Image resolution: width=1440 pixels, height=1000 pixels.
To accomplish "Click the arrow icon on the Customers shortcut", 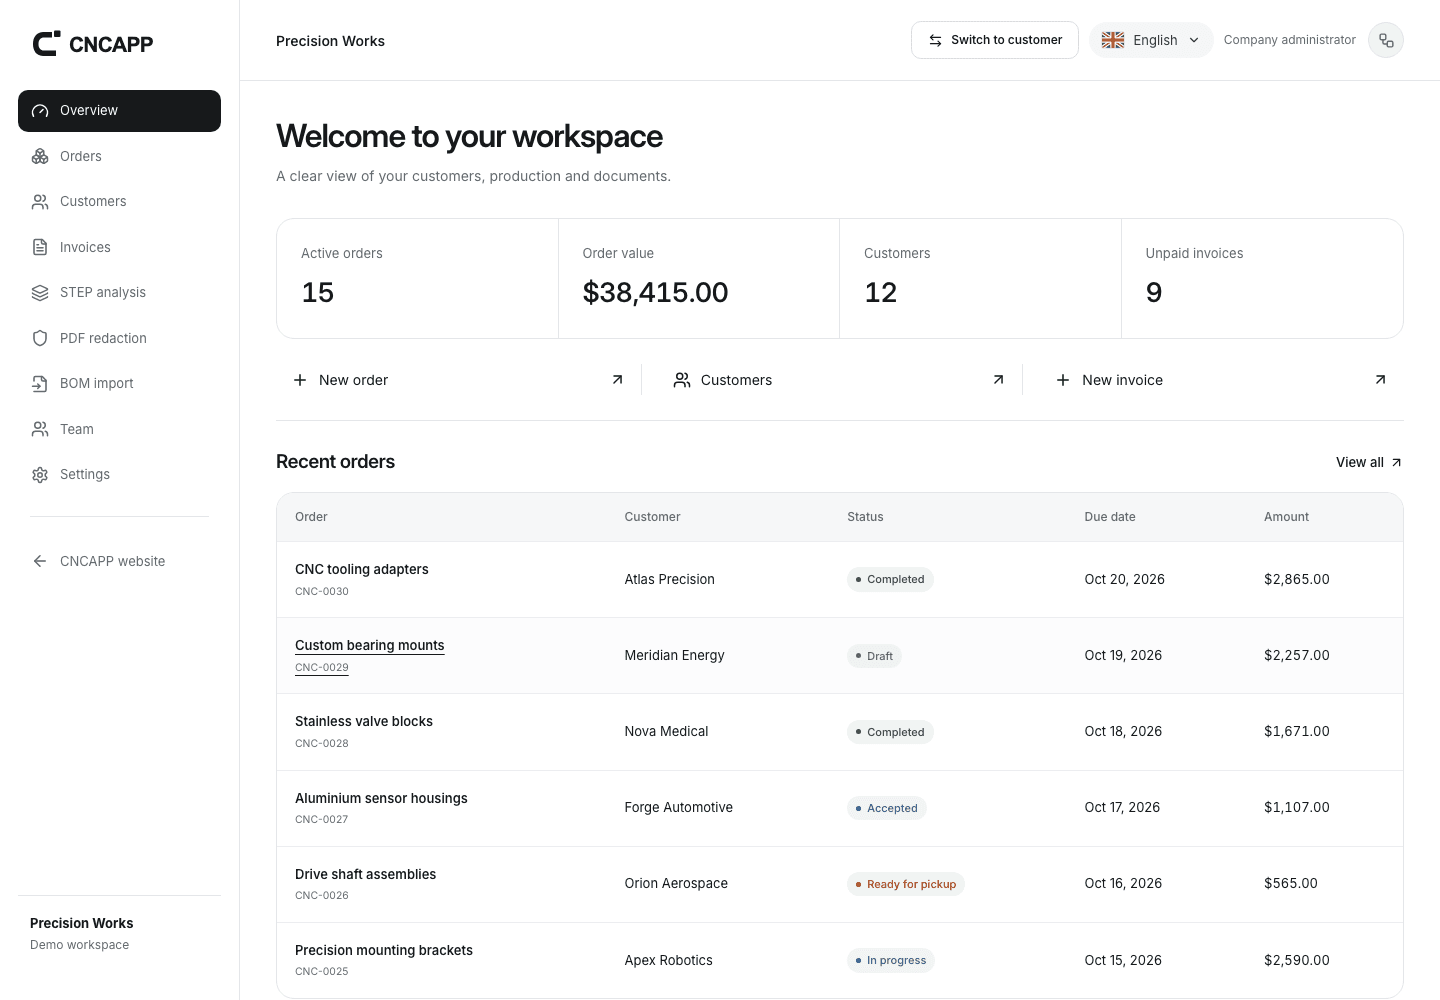I will tap(998, 380).
